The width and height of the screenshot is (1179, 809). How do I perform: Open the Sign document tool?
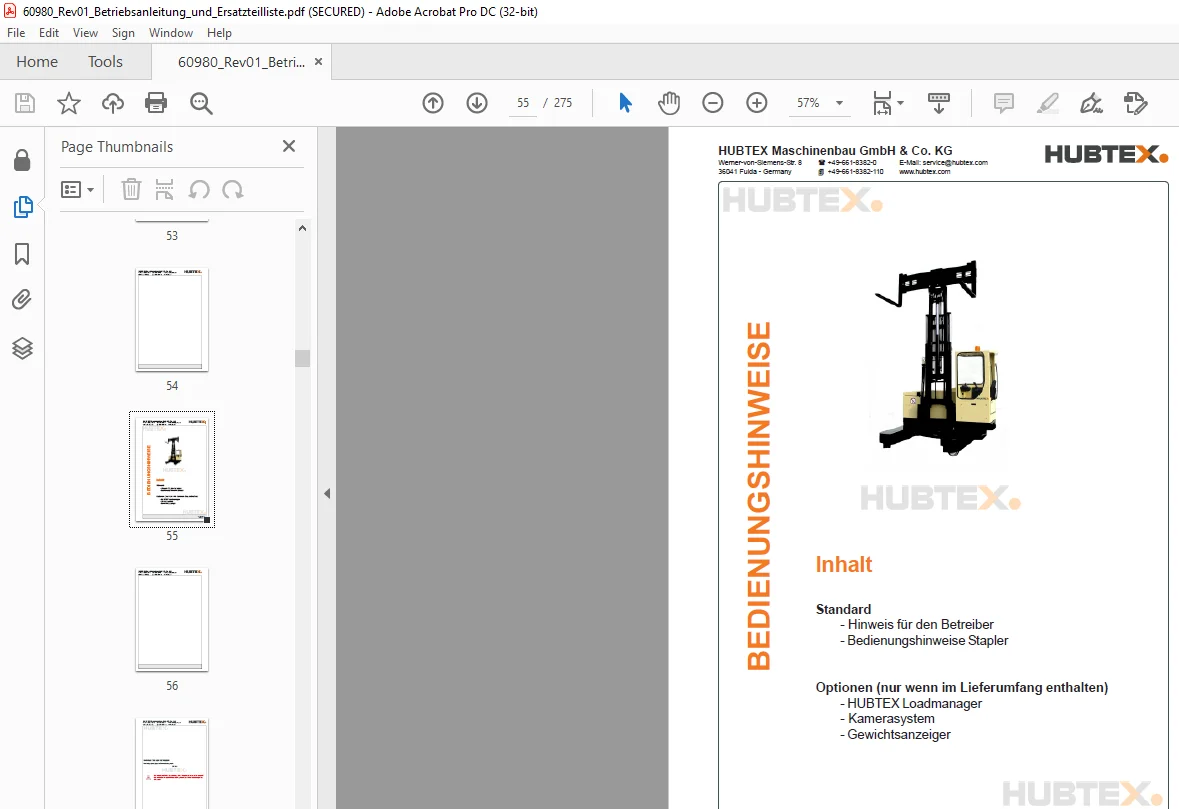[1091, 103]
